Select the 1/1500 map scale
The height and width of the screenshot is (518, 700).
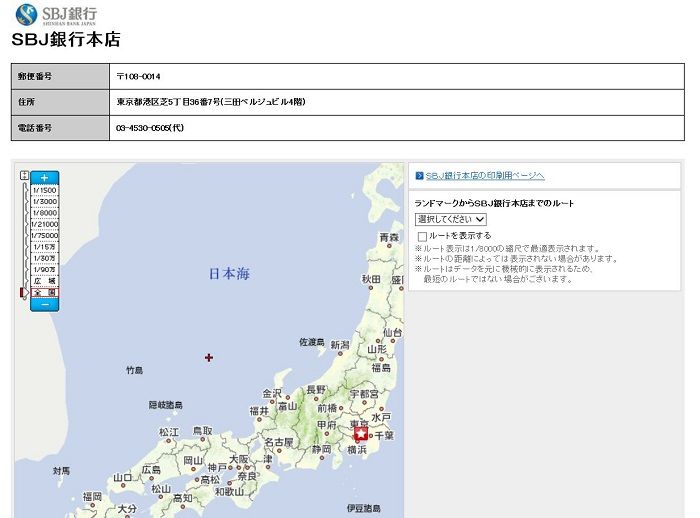point(45,190)
